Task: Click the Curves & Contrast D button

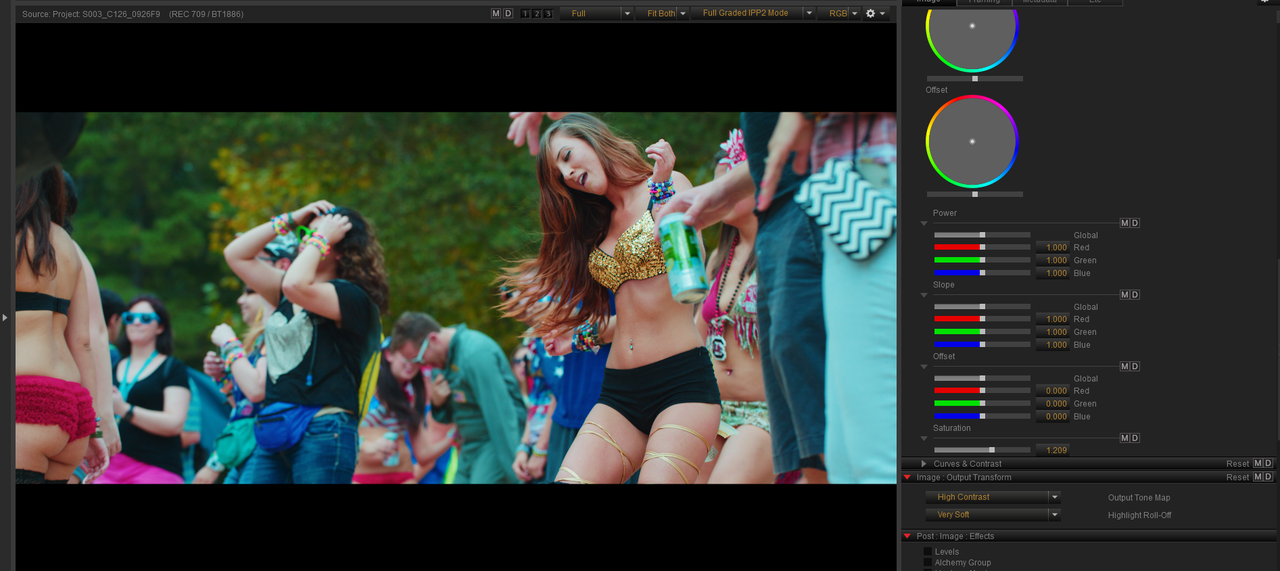Action: coord(1268,464)
